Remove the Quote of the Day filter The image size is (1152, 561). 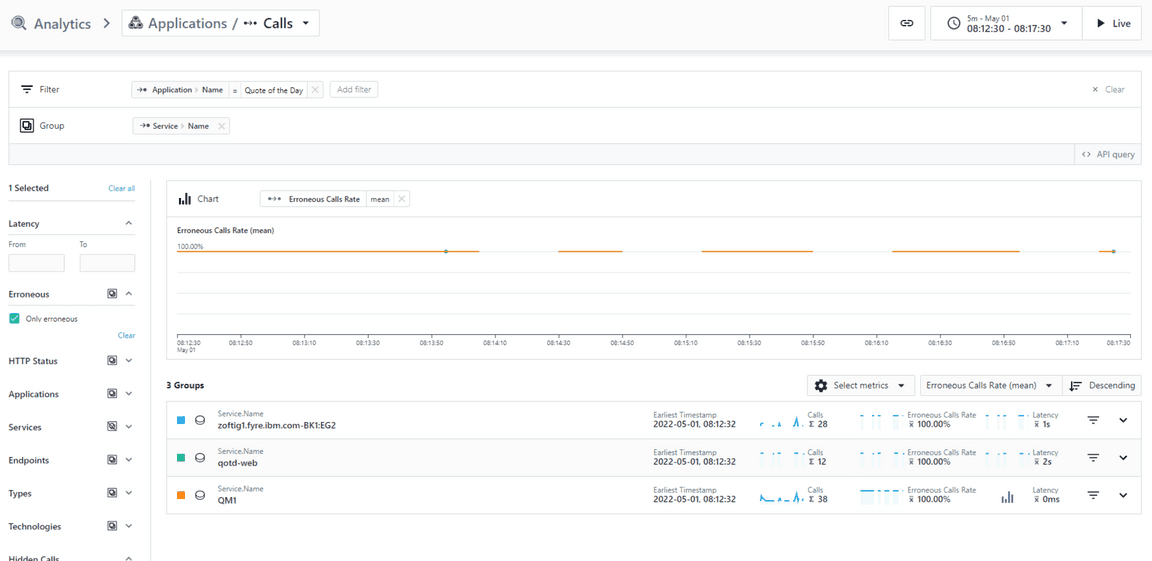(x=315, y=90)
